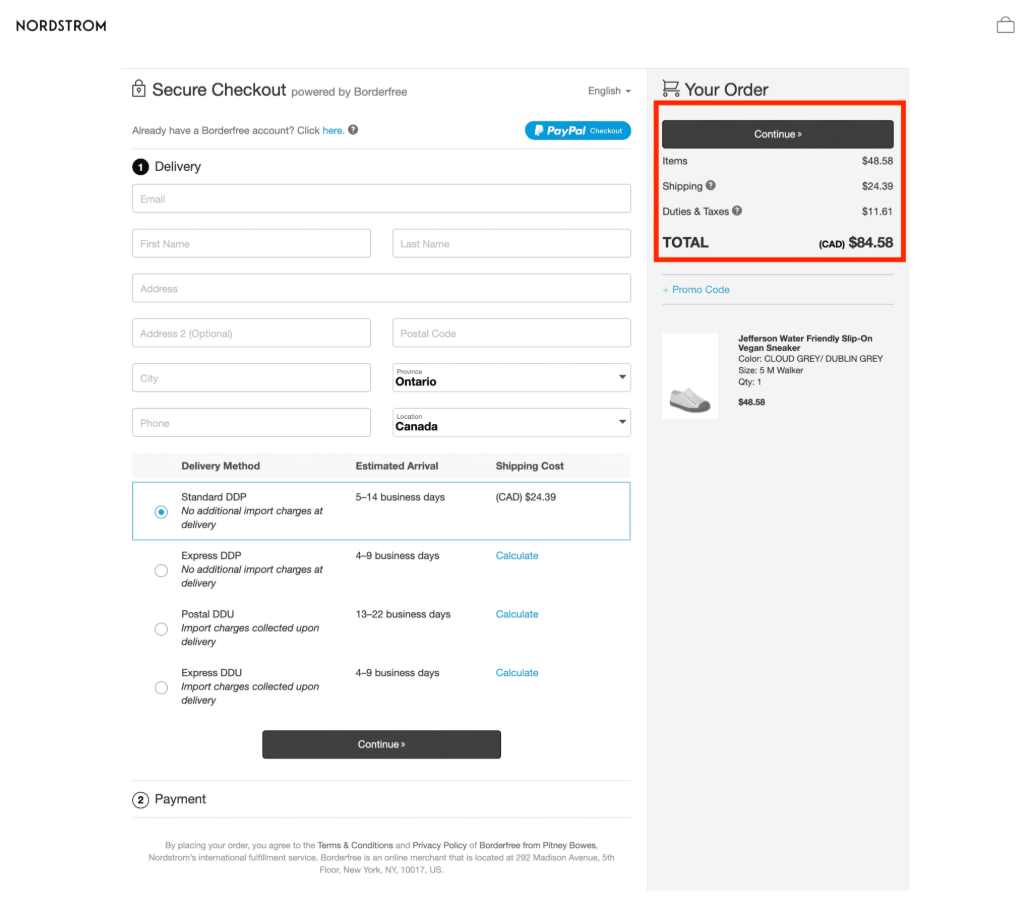
Task: Click the lock icon beside Secure Checkout
Action: click(139, 89)
